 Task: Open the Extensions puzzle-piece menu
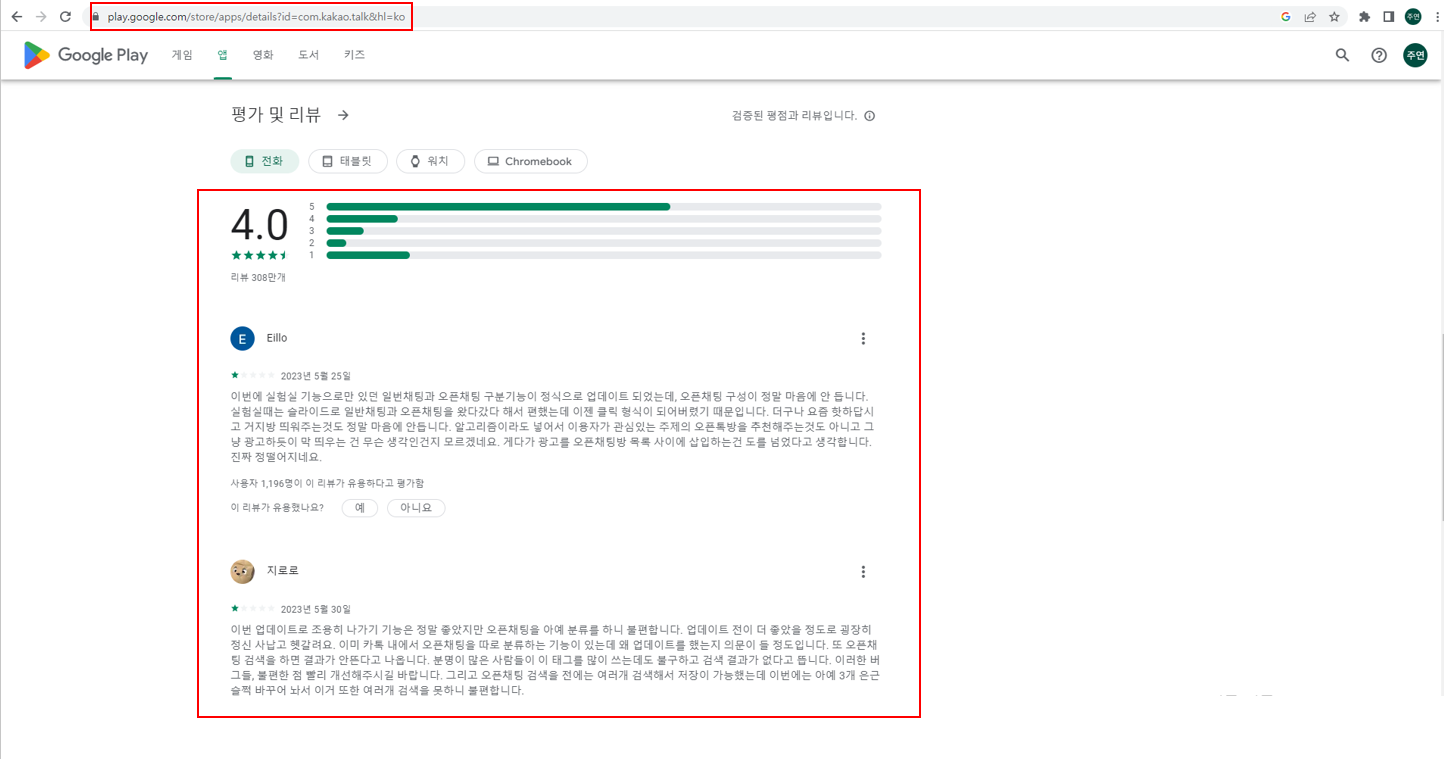coord(1364,17)
